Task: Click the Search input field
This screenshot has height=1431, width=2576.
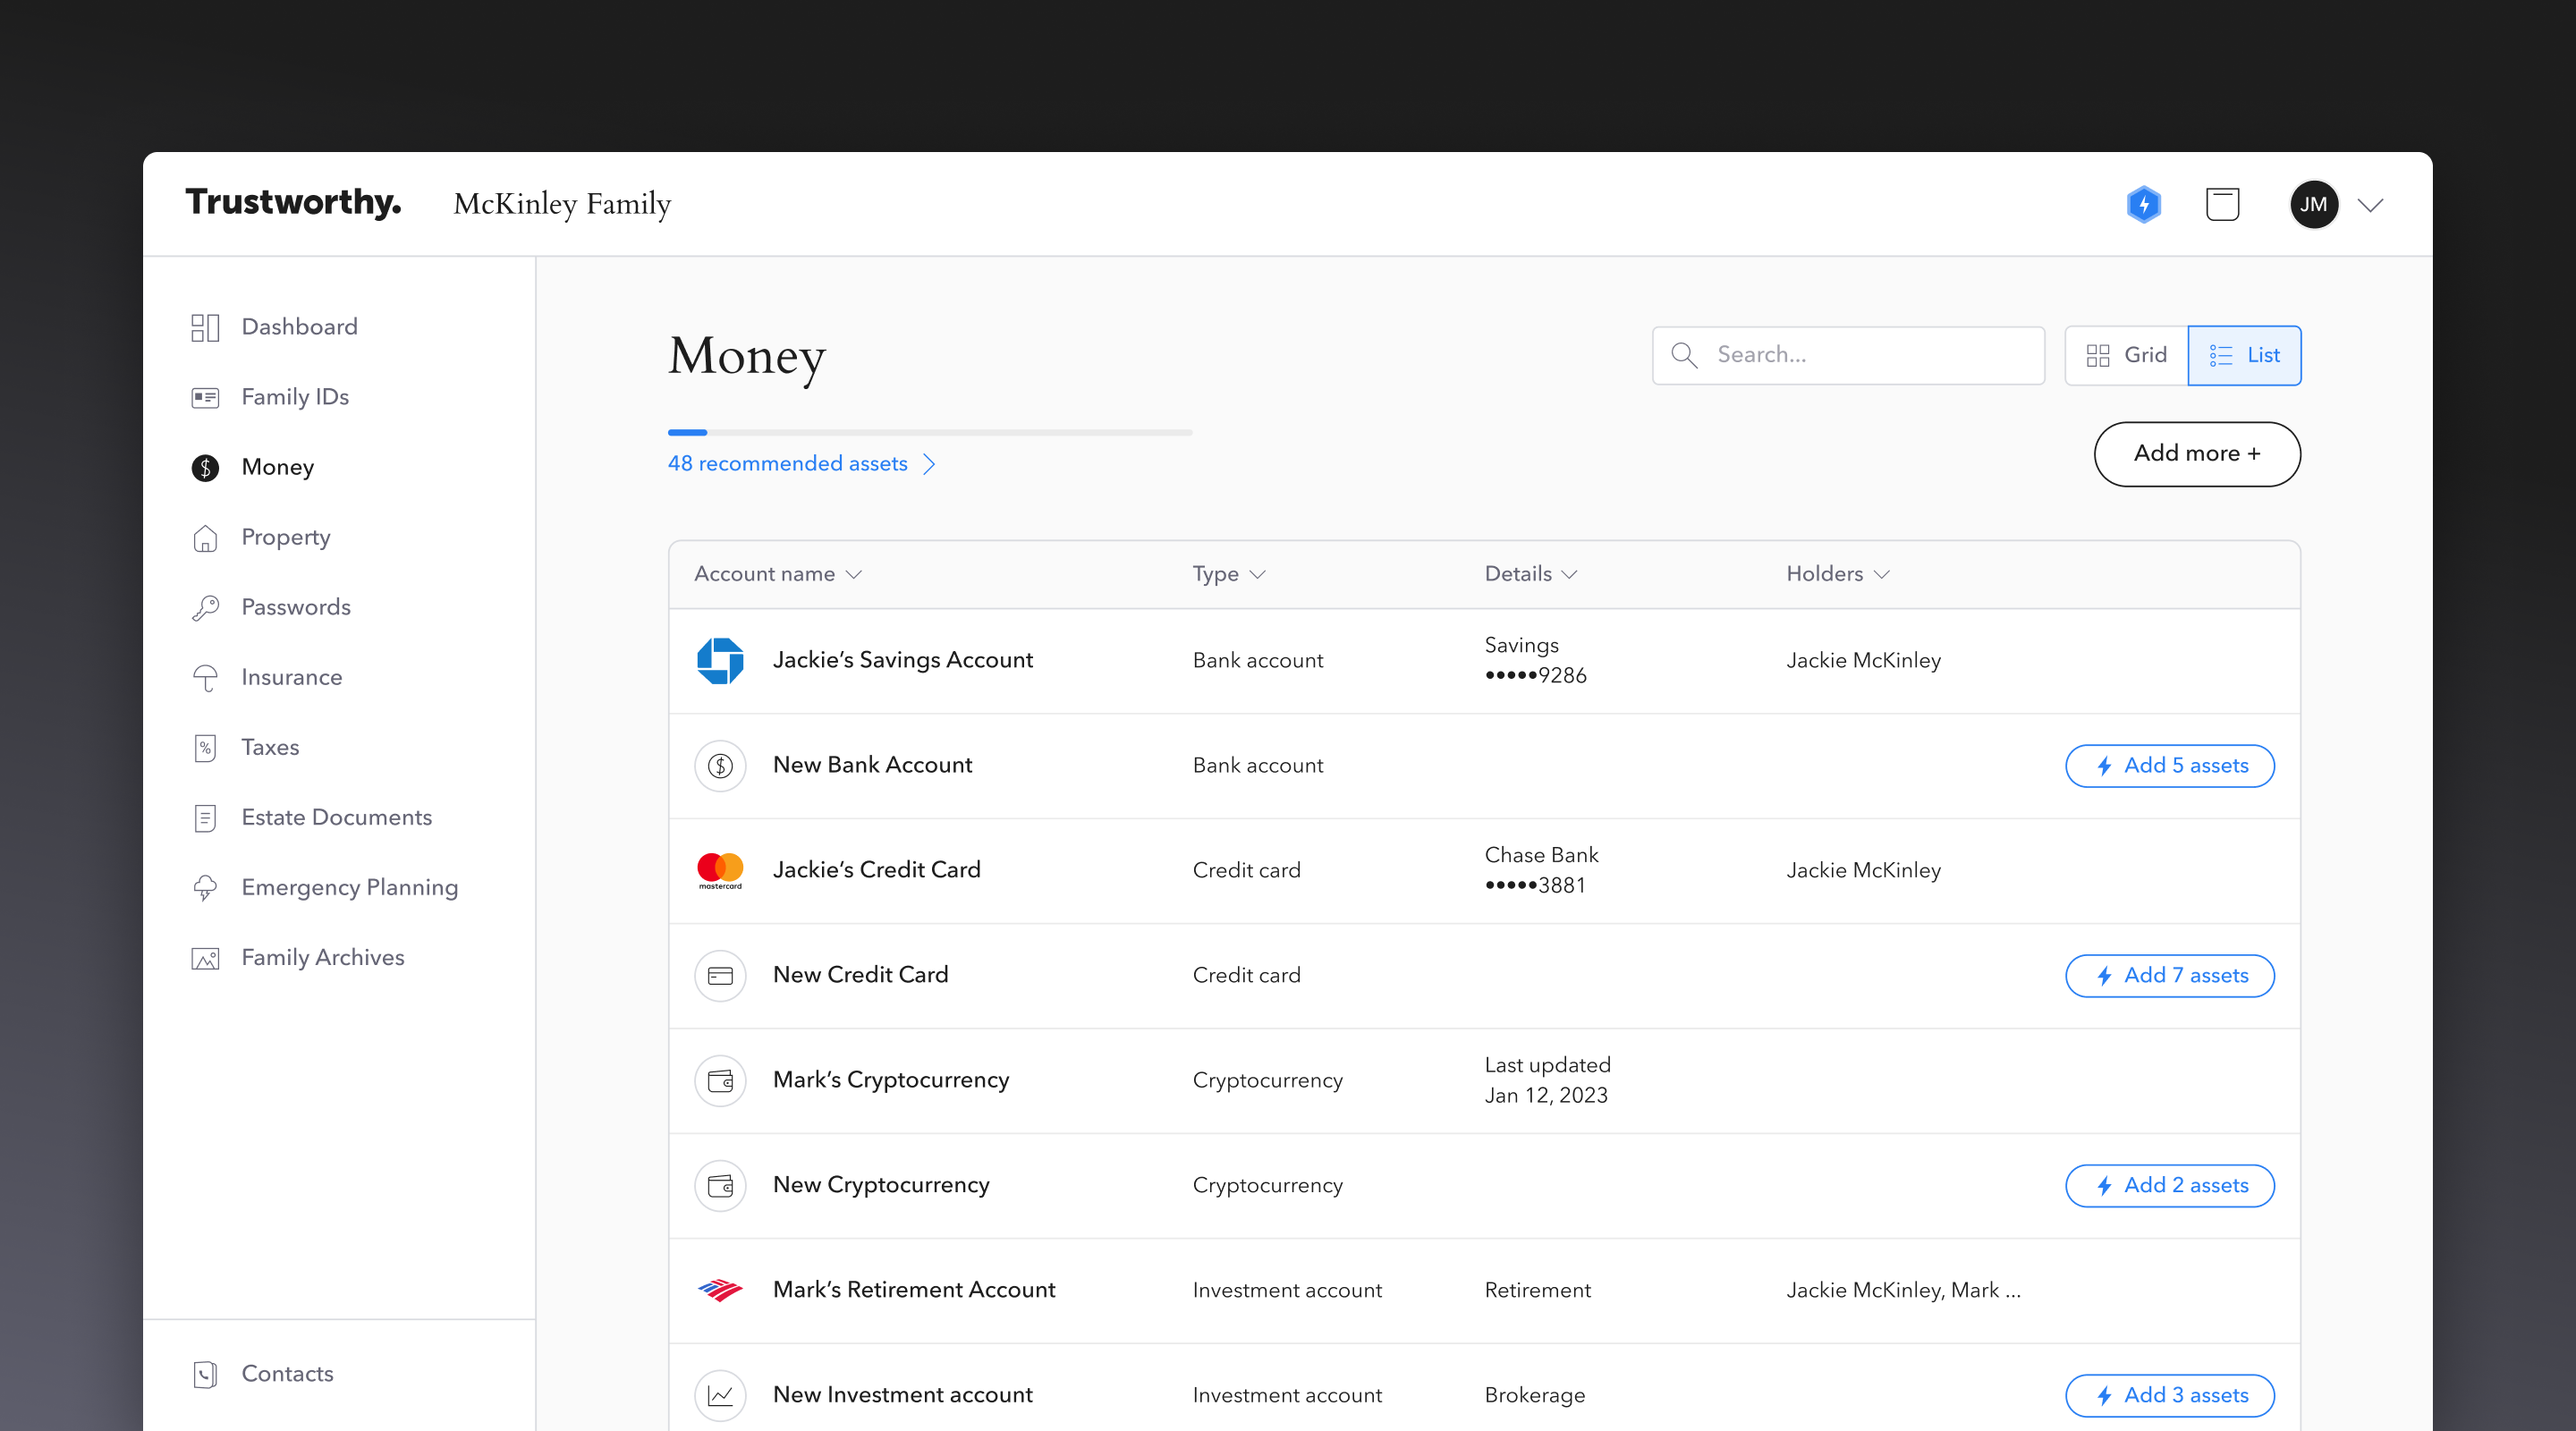Action: click(1848, 355)
